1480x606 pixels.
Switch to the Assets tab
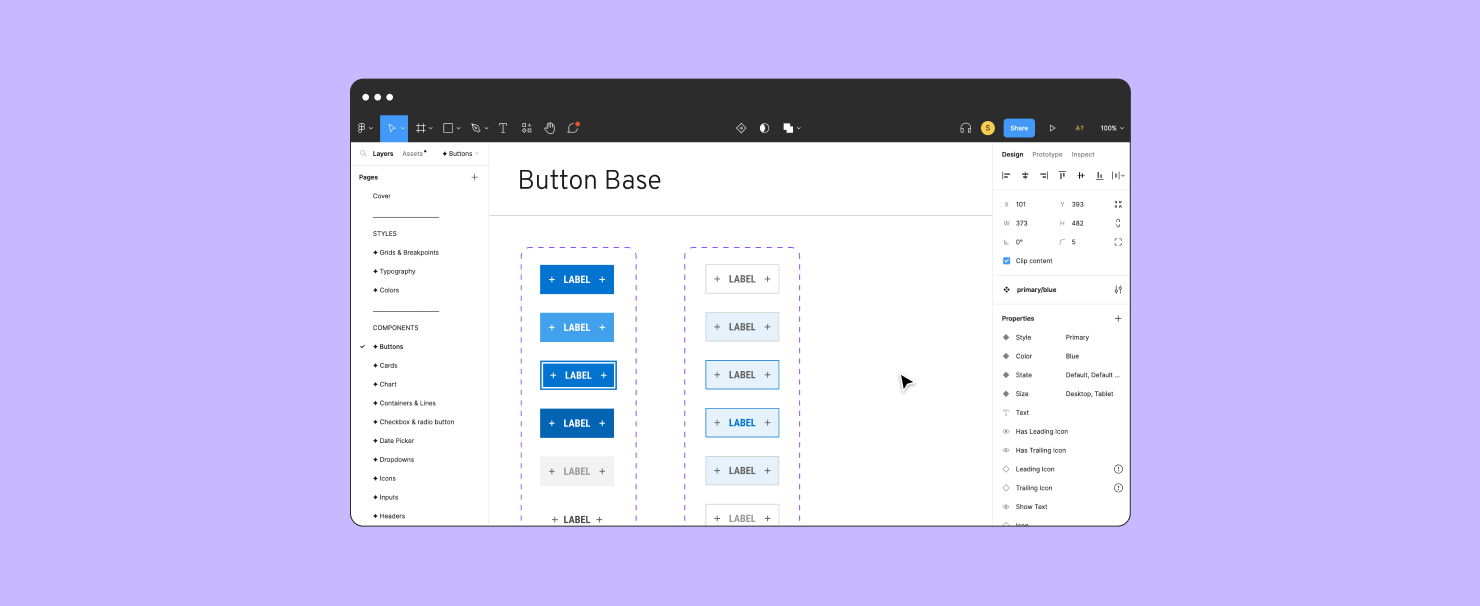point(413,154)
